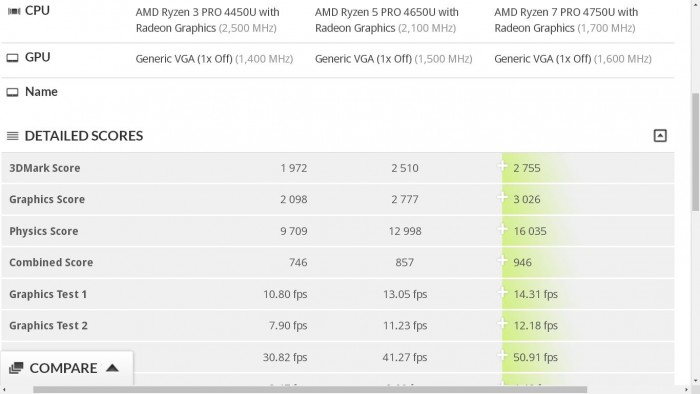The image size is (700, 394).
Task: Click the CPU chip icon
Action: click(14, 11)
